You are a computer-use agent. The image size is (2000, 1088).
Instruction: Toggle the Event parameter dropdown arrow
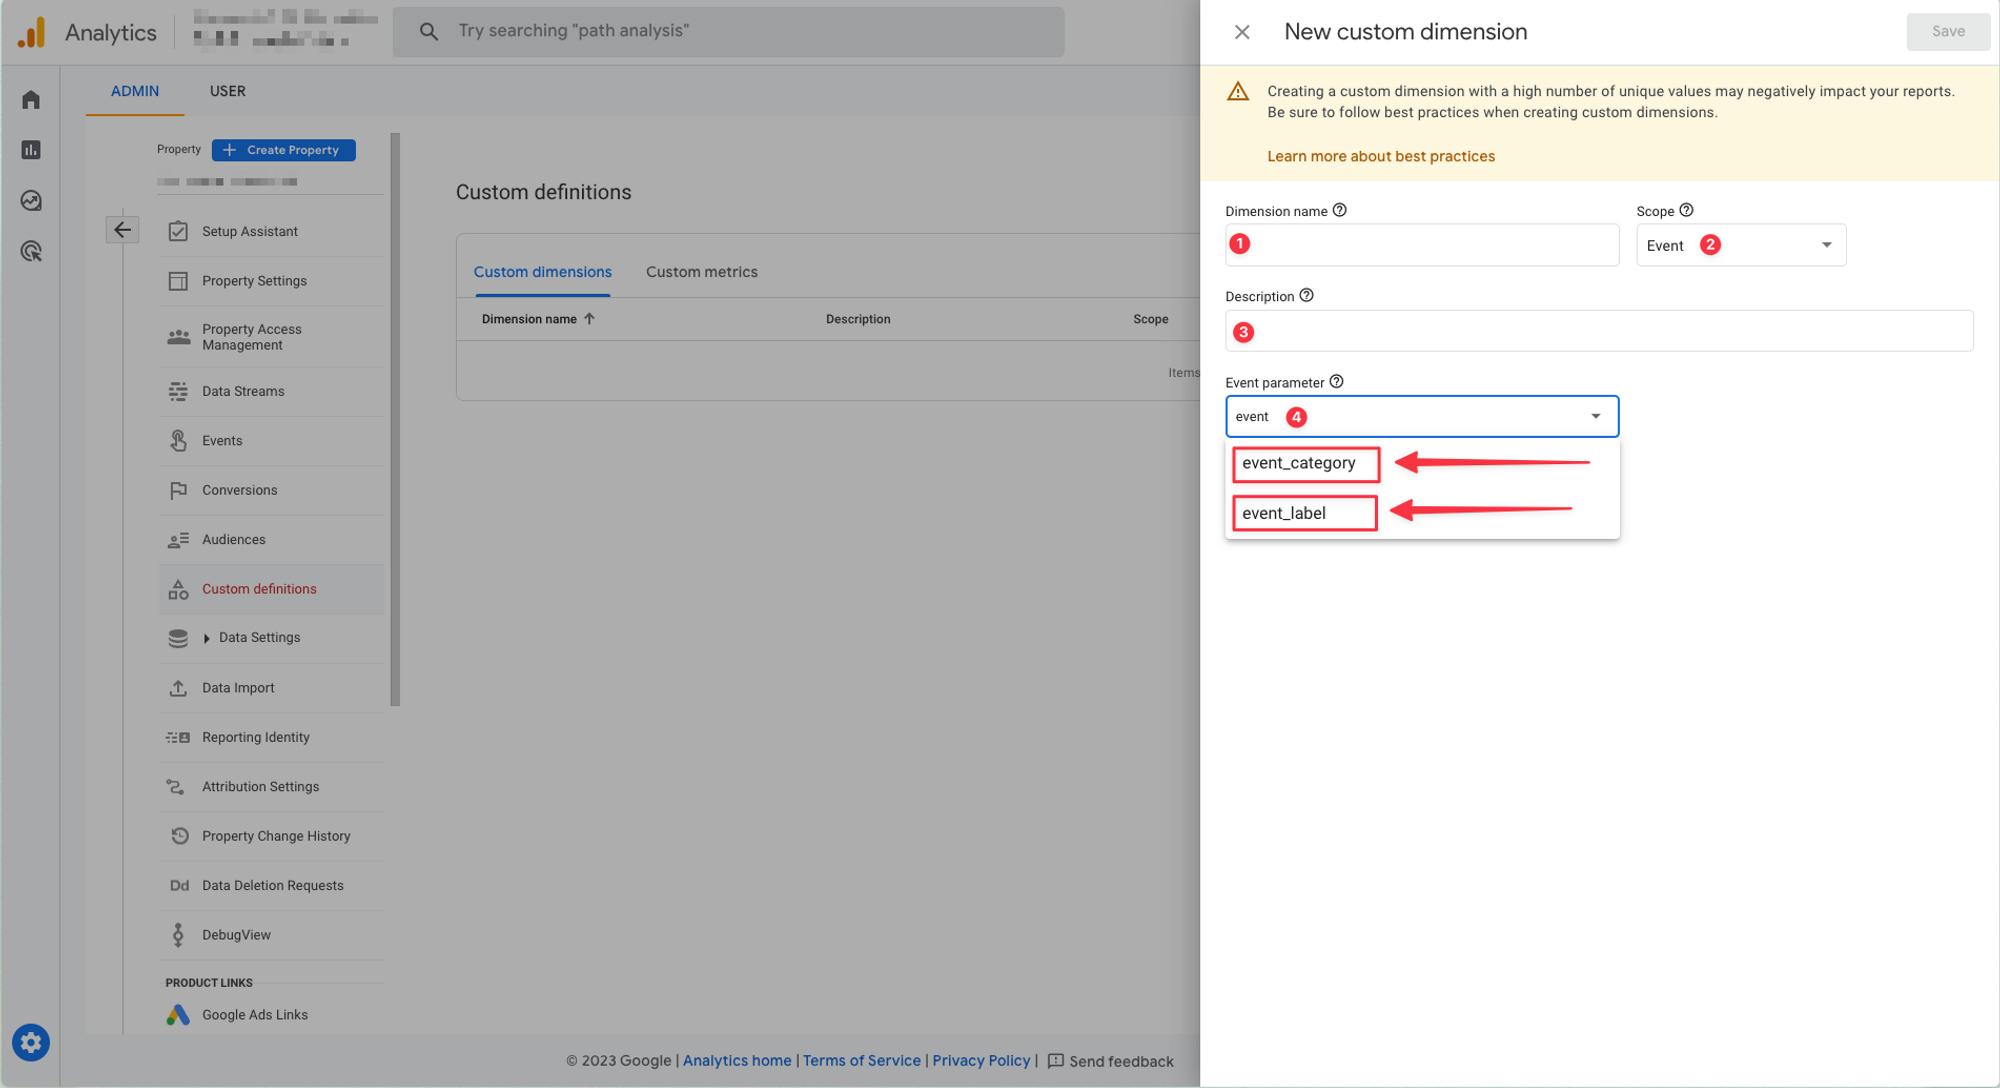(x=1596, y=416)
